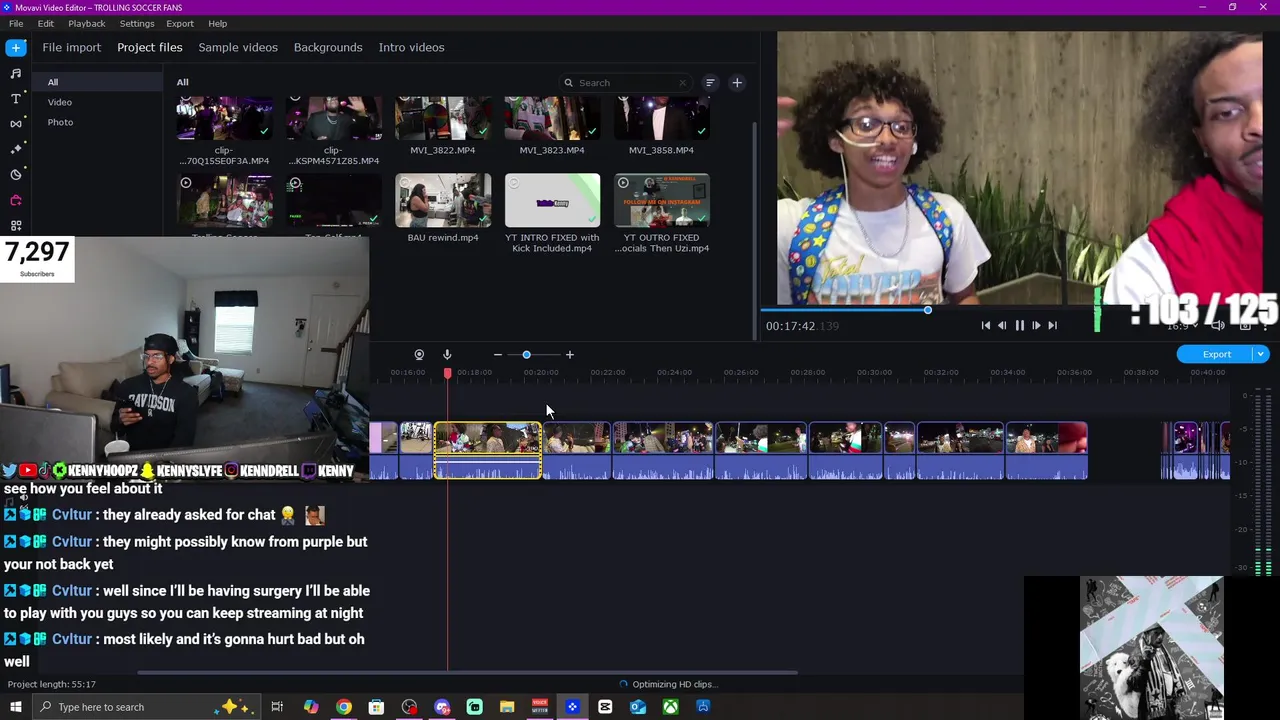Open the Export options dropdown arrow
The height and width of the screenshot is (720, 1280).
coord(1261,354)
